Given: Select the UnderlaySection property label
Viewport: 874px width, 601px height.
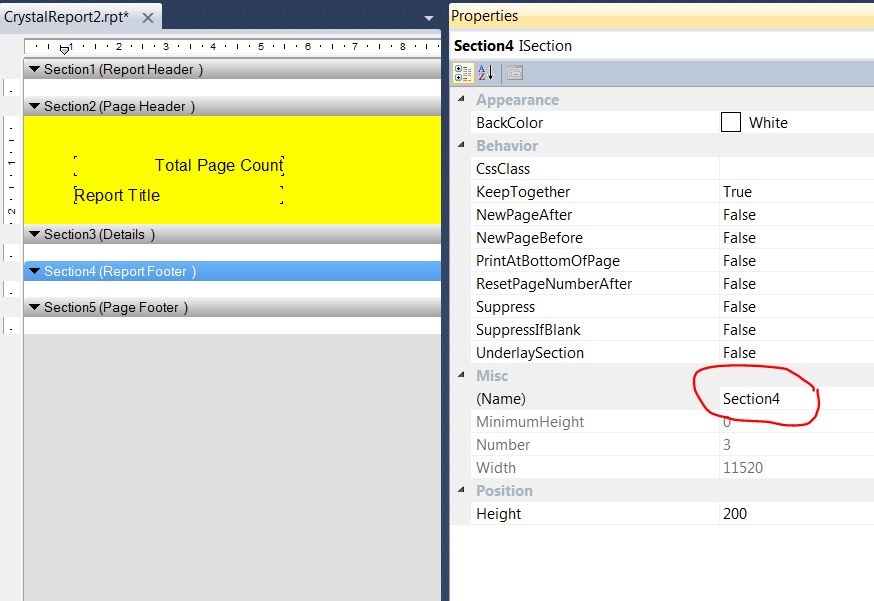Looking at the screenshot, I should (x=530, y=353).
